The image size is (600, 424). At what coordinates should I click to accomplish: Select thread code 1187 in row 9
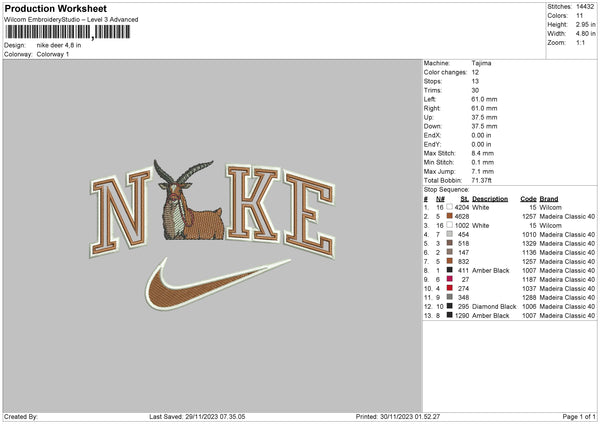coord(529,279)
